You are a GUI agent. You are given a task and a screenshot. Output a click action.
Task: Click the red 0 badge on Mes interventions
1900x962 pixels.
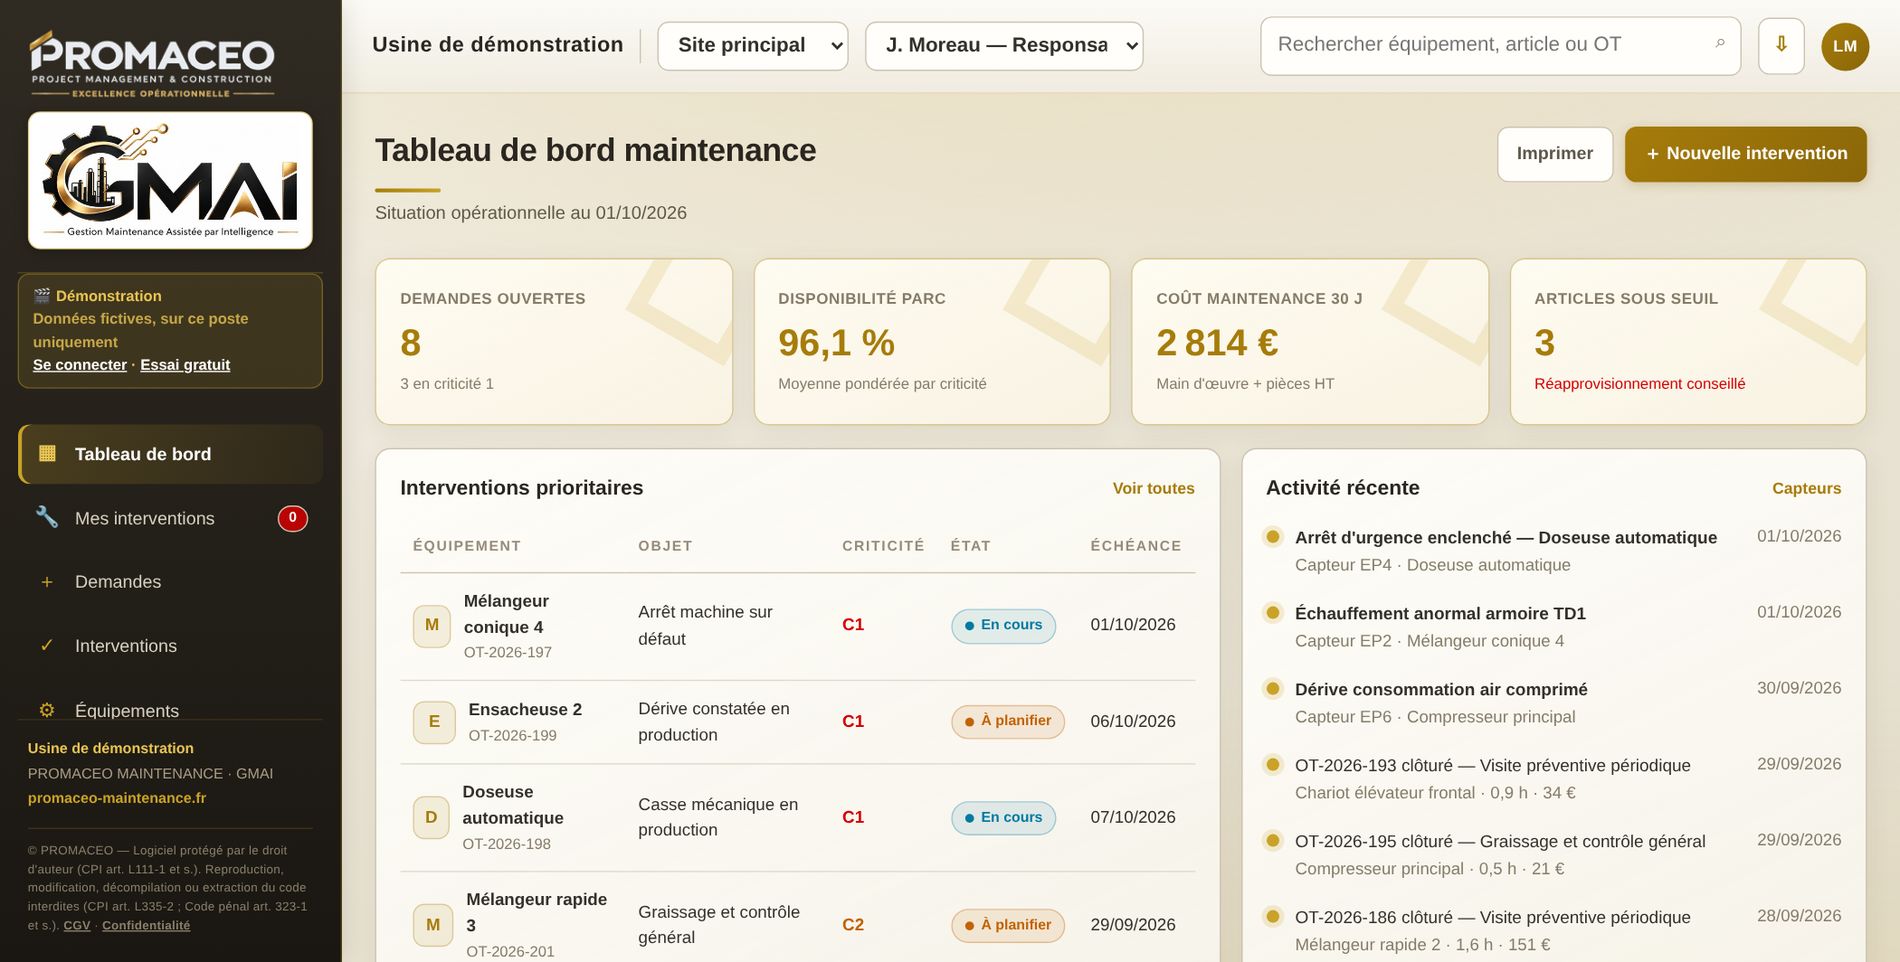(292, 518)
